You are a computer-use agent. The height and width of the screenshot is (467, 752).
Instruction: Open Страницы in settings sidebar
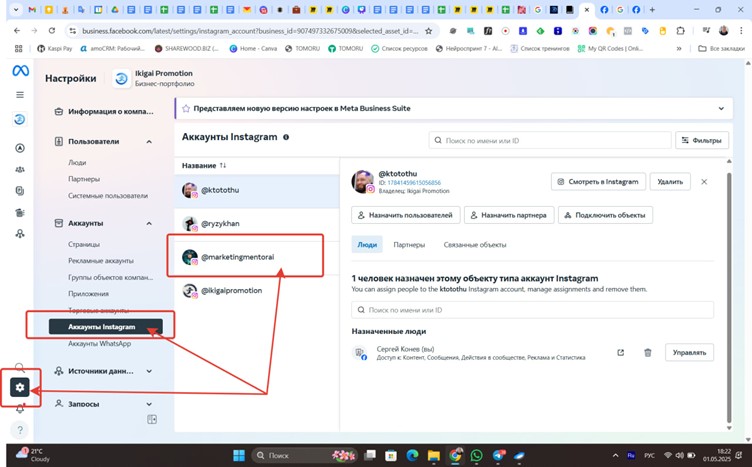pyautogui.click(x=84, y=244)
